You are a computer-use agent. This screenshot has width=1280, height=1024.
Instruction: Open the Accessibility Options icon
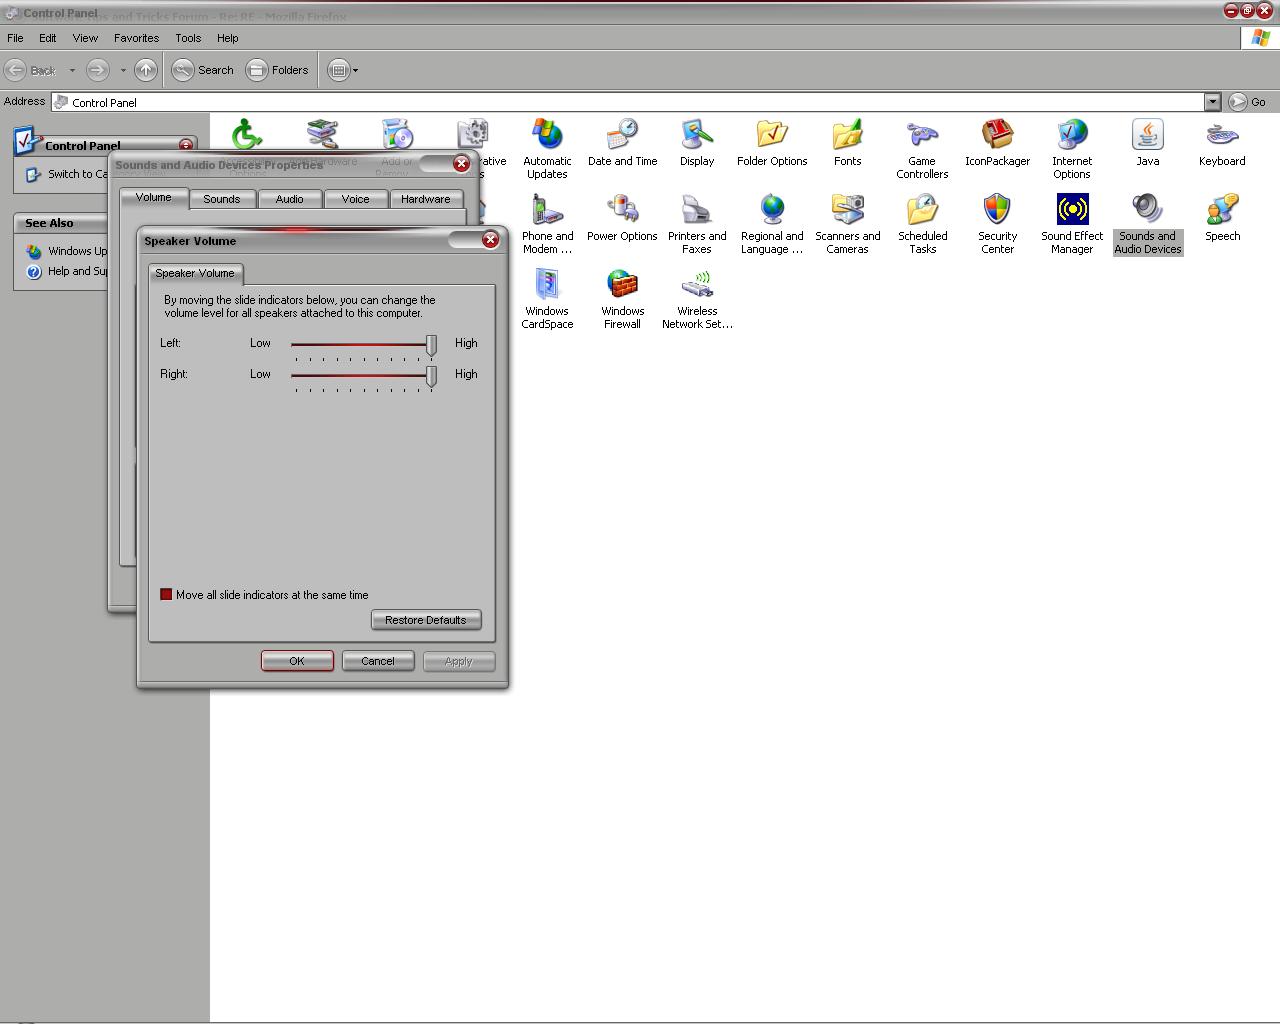coord(246,134)
